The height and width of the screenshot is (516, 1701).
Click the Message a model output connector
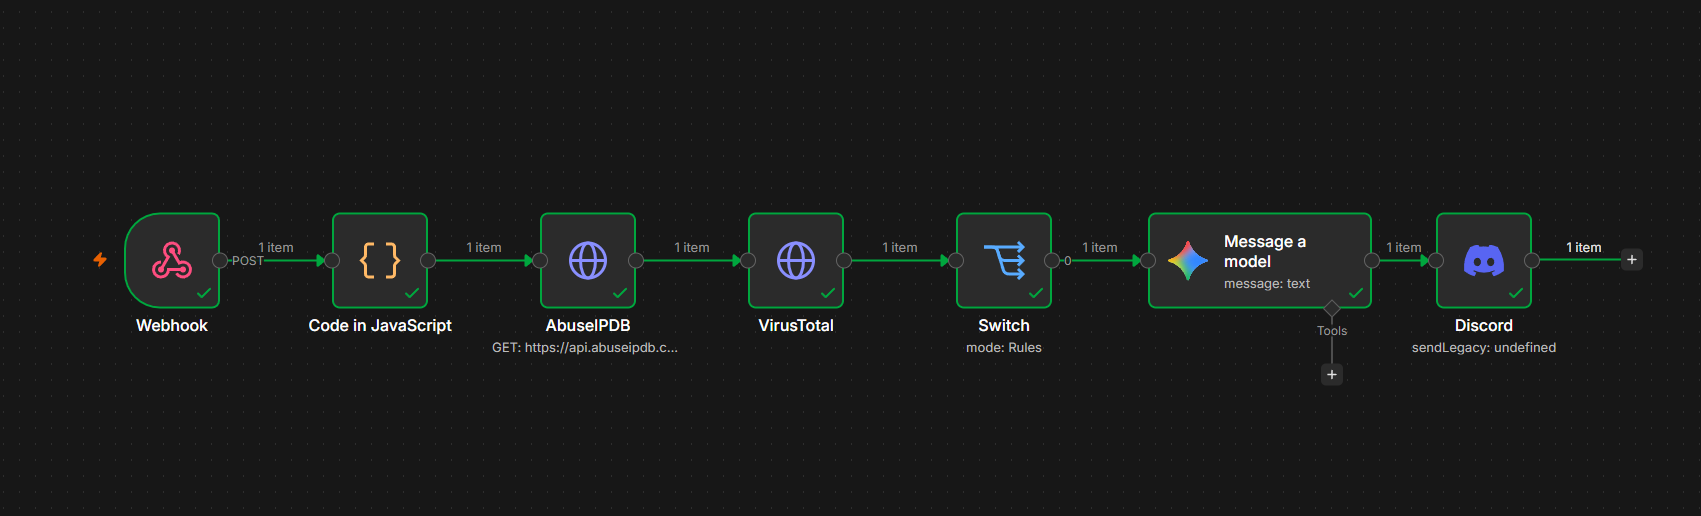pos(1372,260)
